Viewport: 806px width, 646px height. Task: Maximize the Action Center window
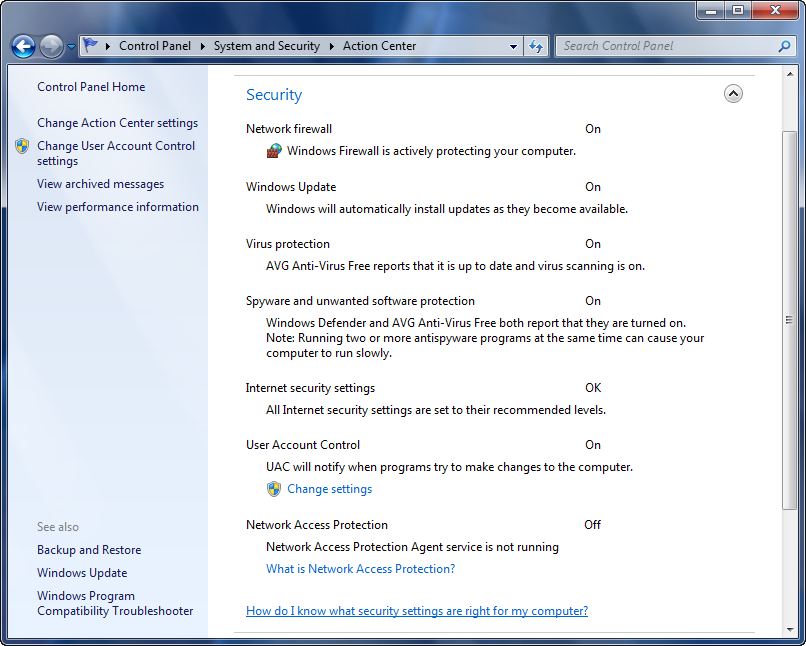(x=738, y=10)
